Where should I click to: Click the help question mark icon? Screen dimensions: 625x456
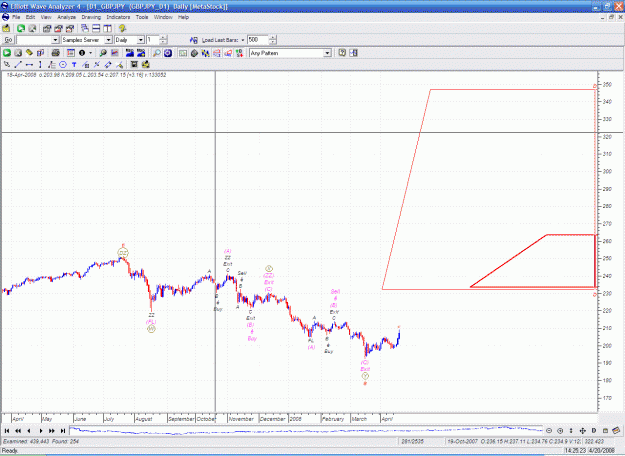pos(342,53)
